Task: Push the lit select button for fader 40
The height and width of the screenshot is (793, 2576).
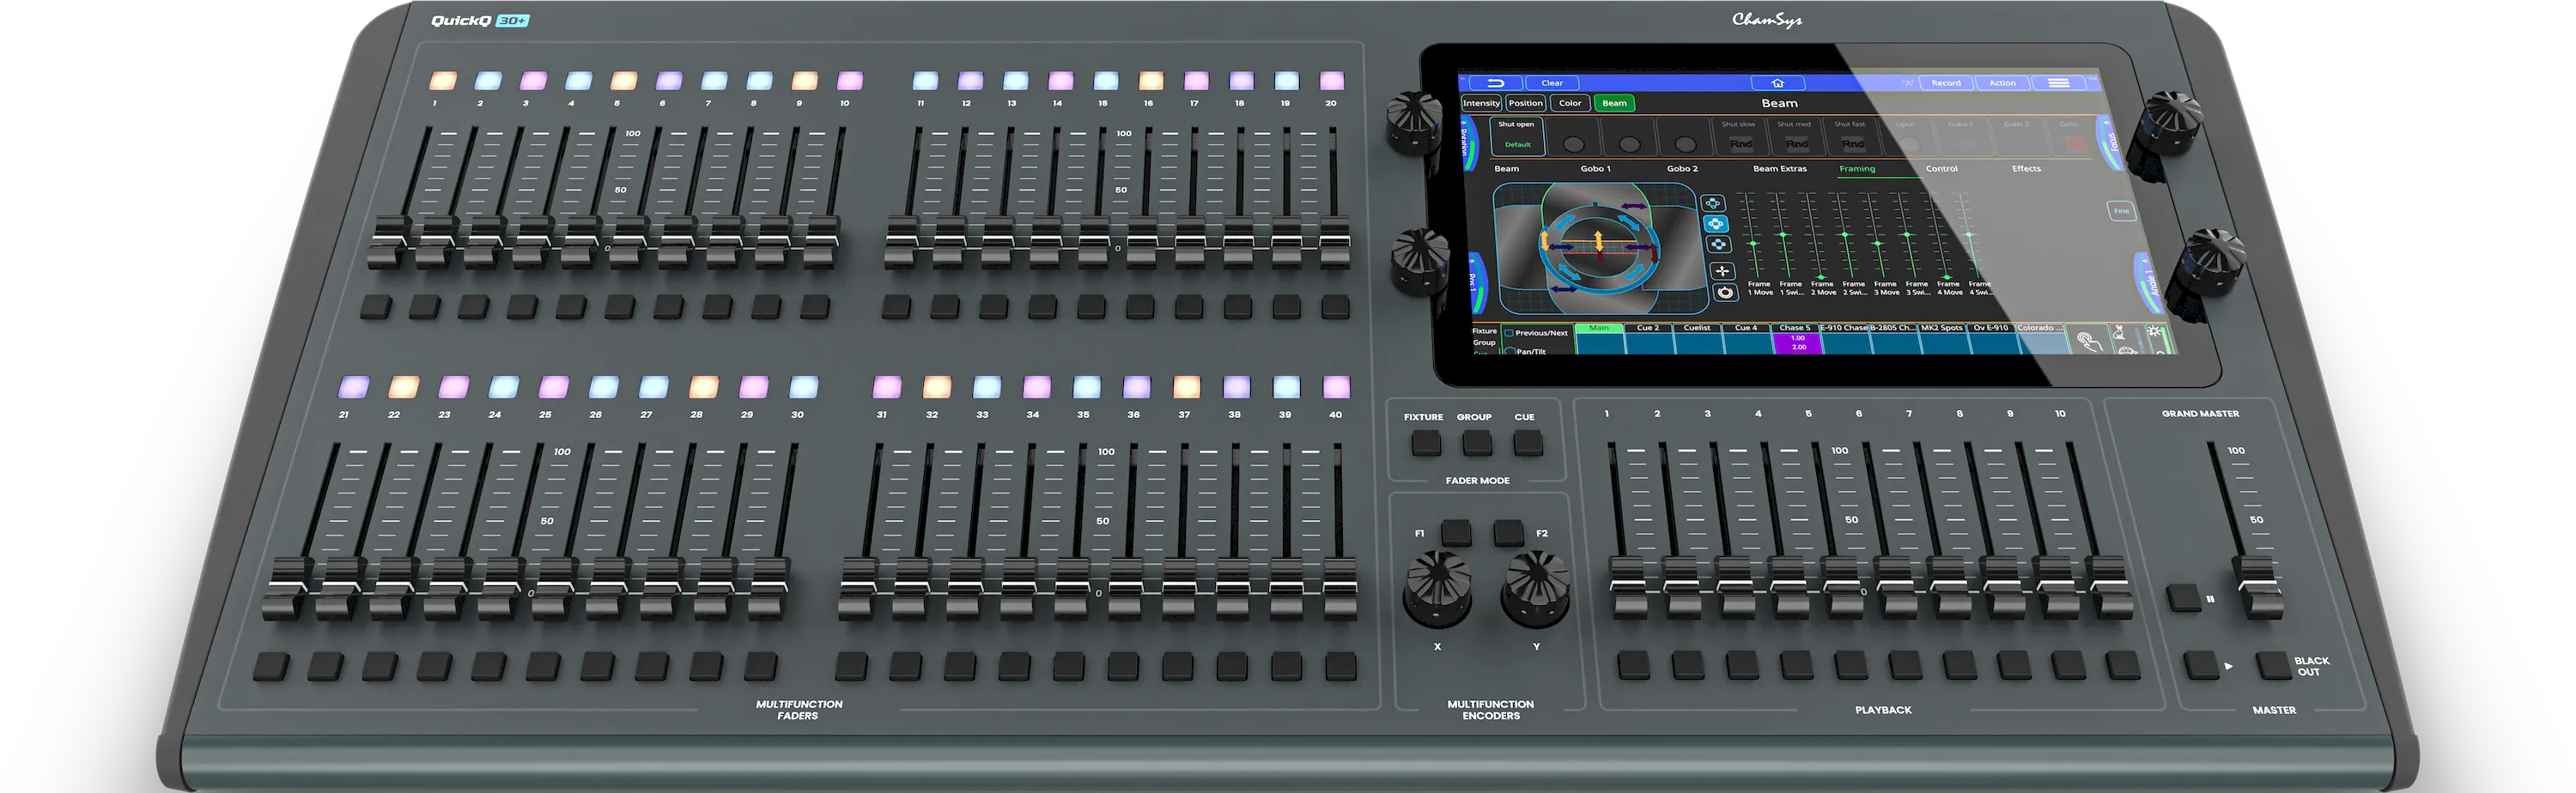Action: [1337, 387]
